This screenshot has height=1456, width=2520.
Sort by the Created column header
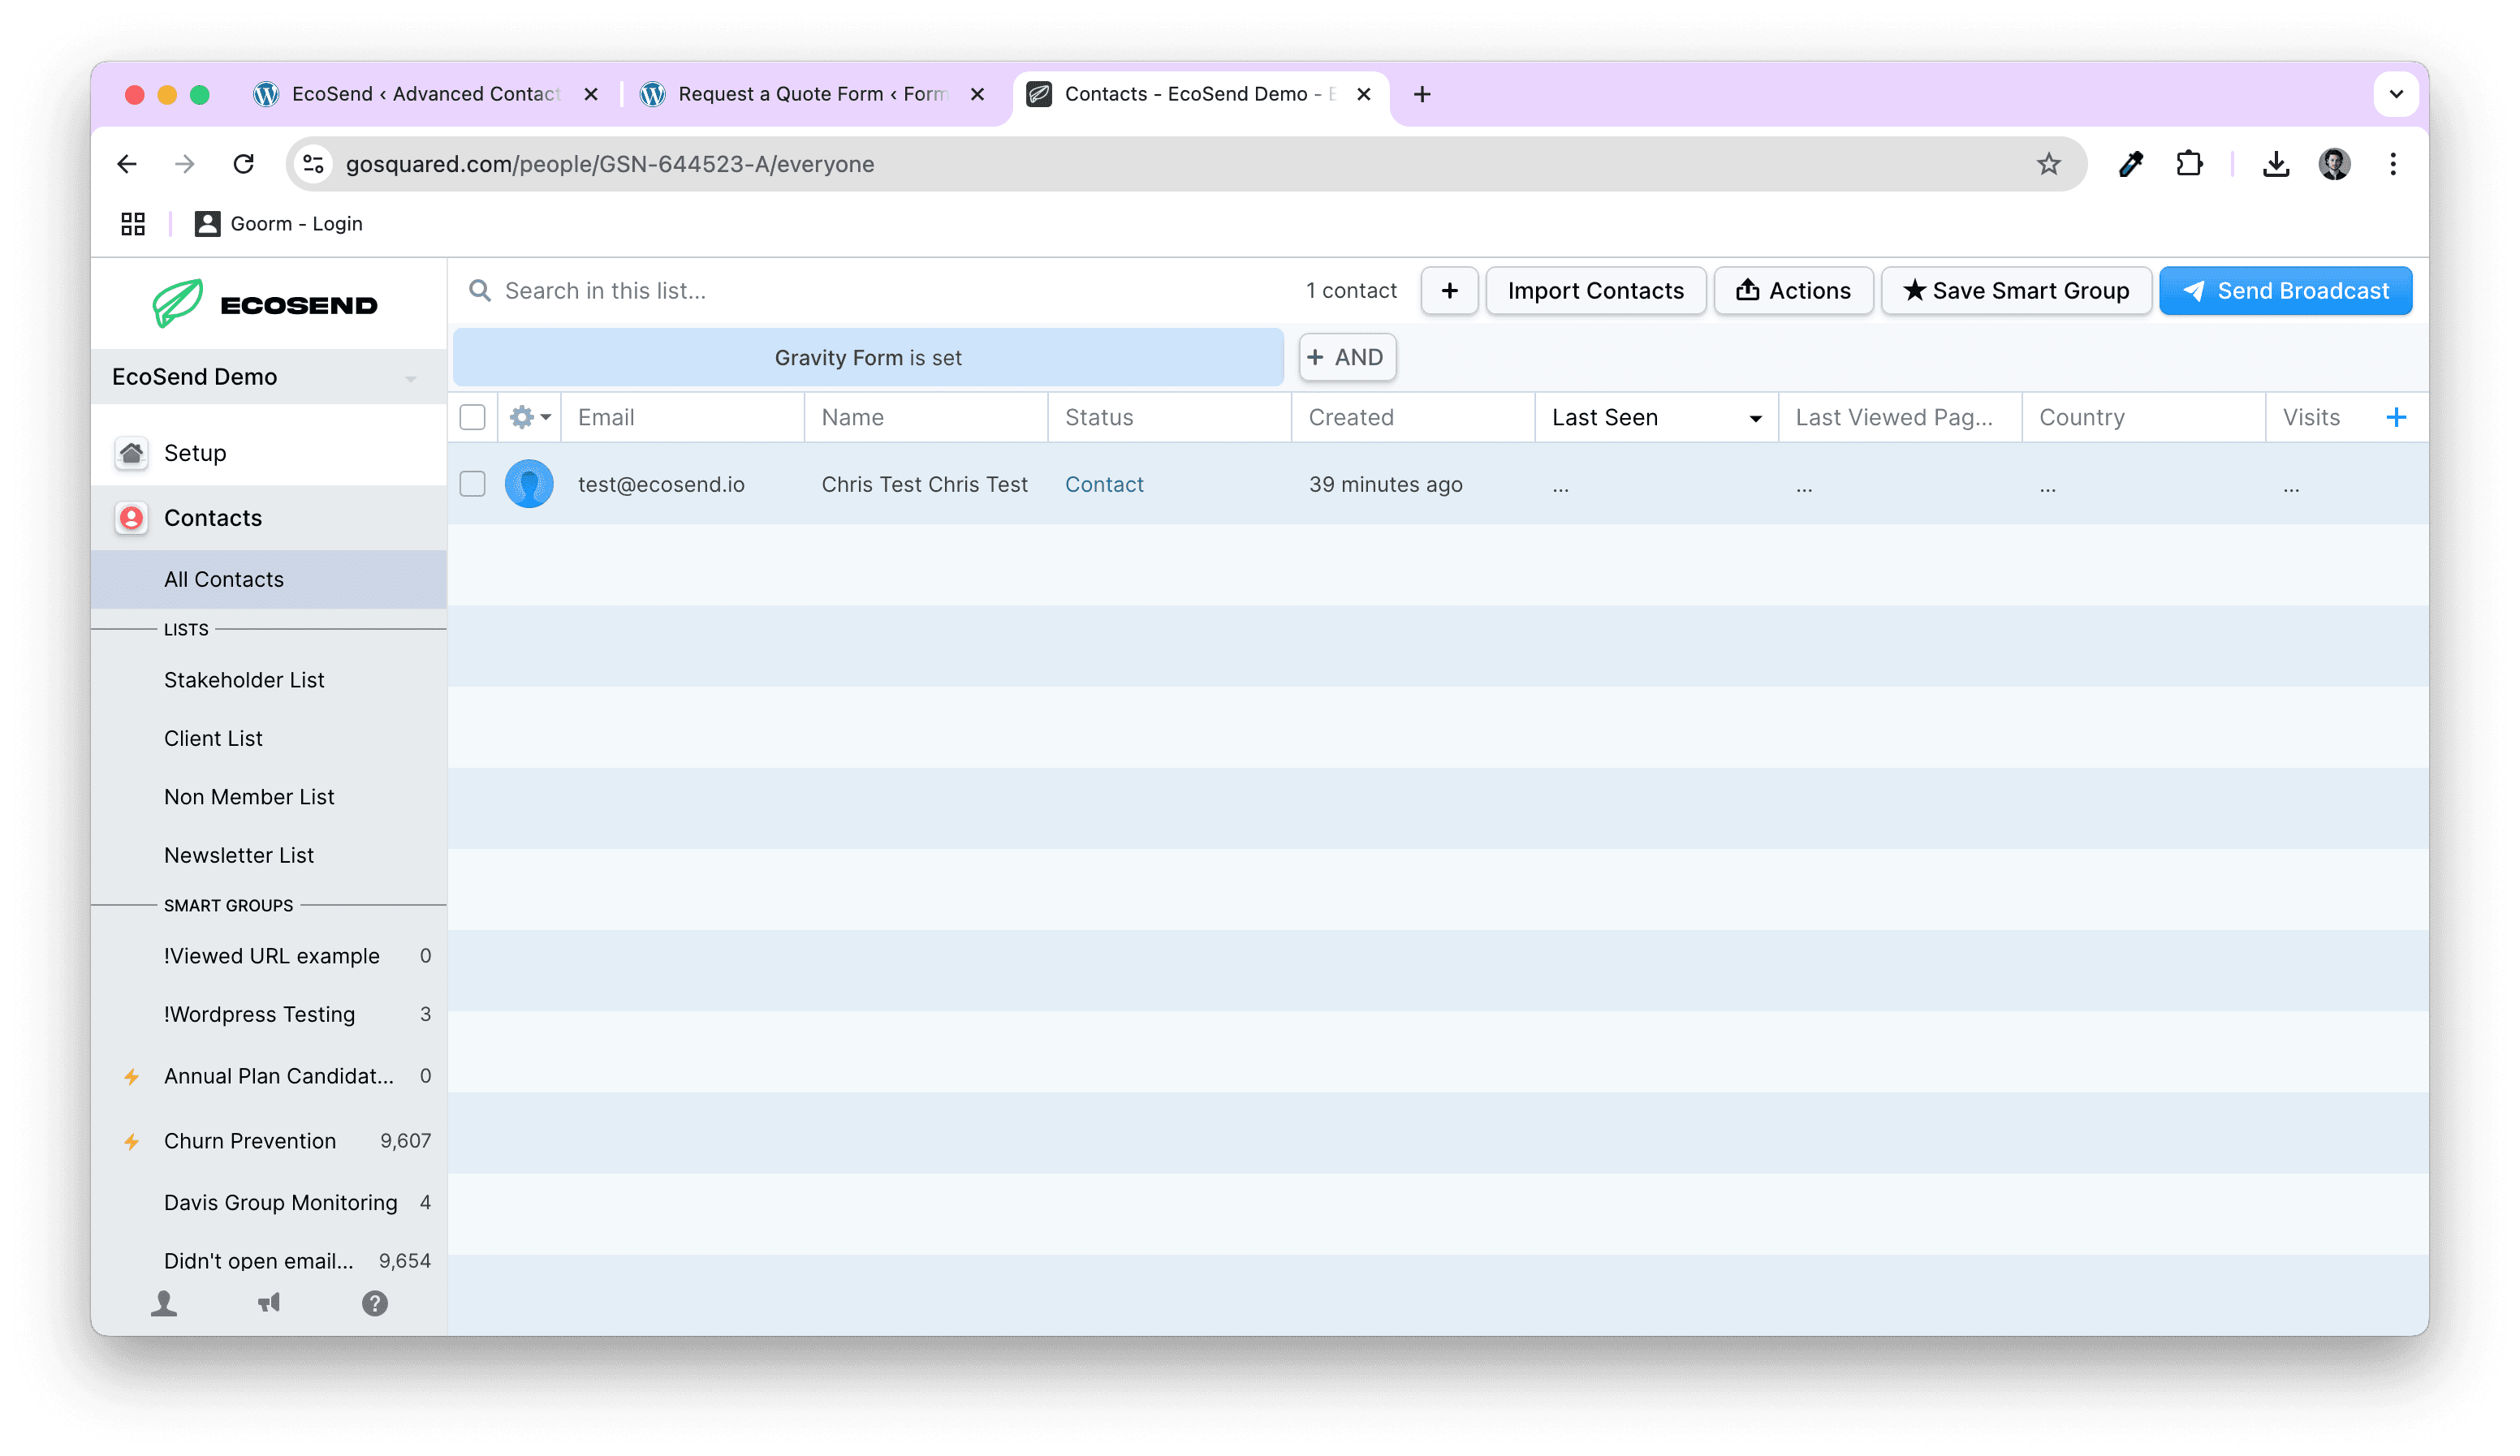coord(1412,417)
